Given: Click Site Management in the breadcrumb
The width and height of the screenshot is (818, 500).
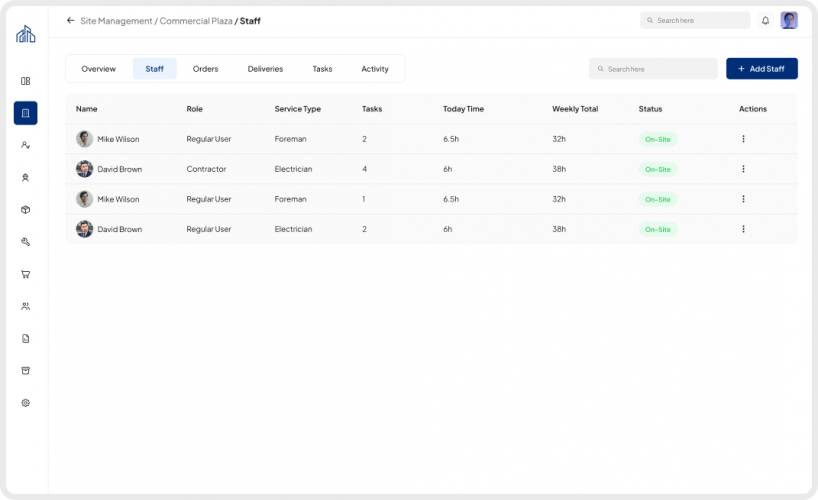Looking at the screenshot, I should (116, 21).
